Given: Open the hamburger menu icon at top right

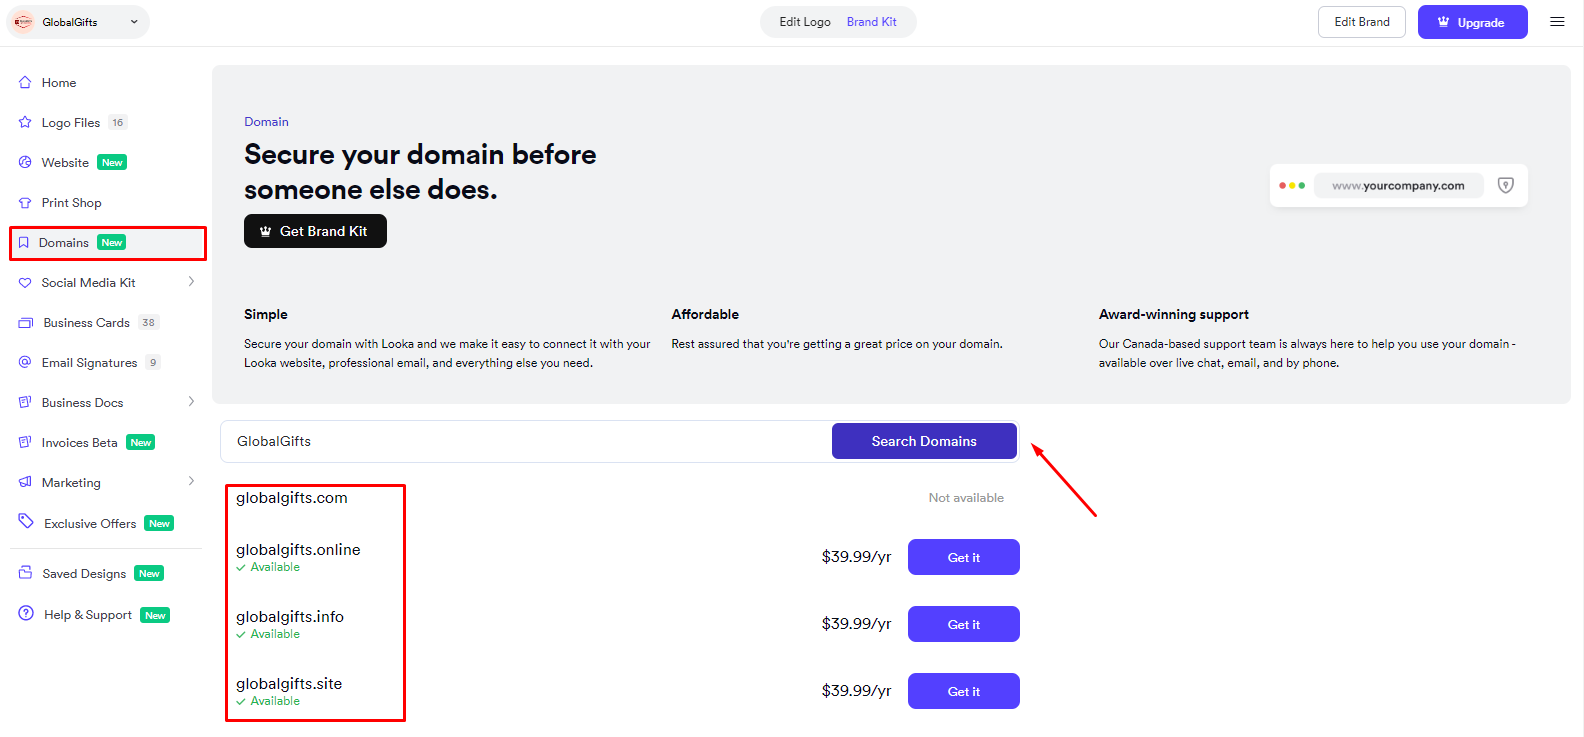Looking at the screenshot, I should coord(1557,22).
